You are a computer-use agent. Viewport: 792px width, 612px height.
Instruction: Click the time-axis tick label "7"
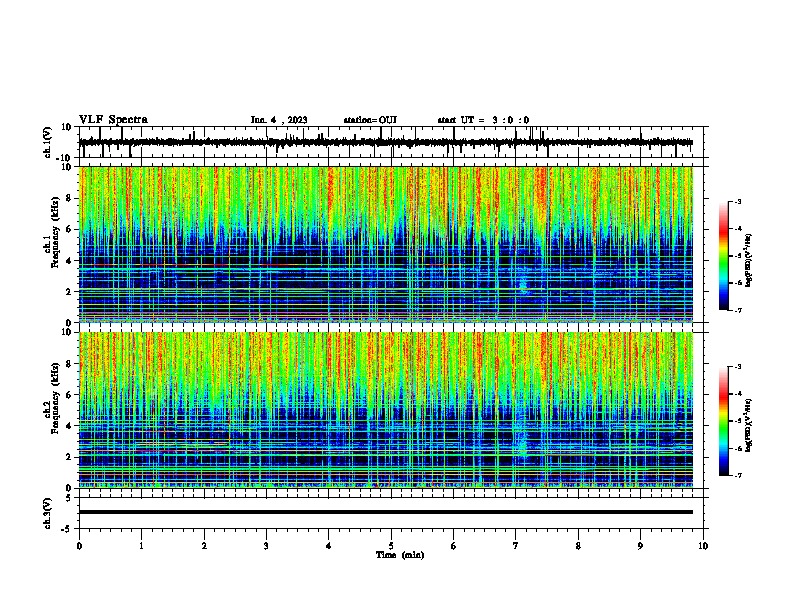[516, 546]
